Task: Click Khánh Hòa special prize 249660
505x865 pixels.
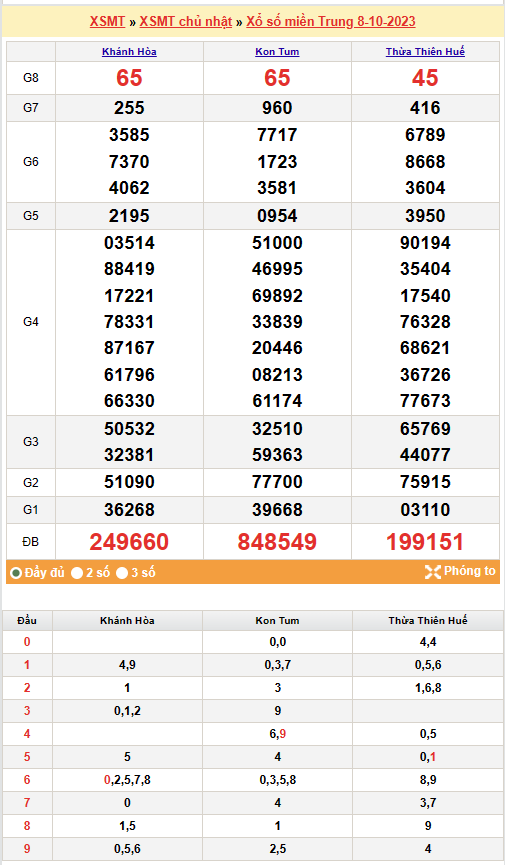Action: (129, 542)
